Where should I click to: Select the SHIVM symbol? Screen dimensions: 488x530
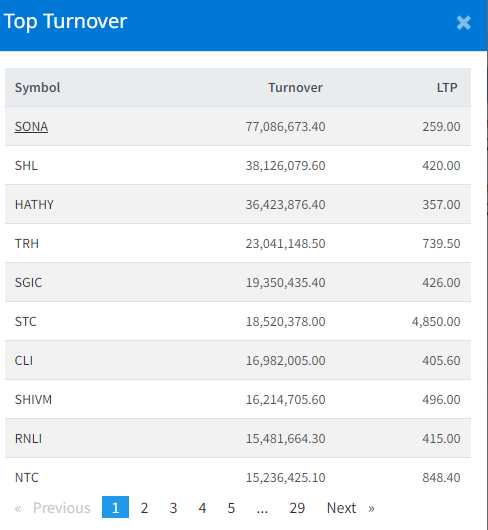tap(33, 400)
